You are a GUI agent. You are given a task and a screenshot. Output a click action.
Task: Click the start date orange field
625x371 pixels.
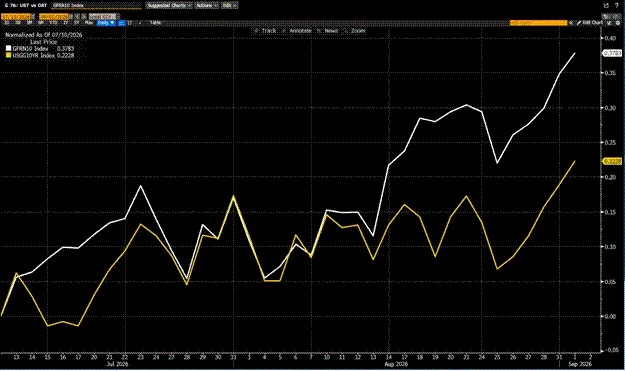pos(16,16)
